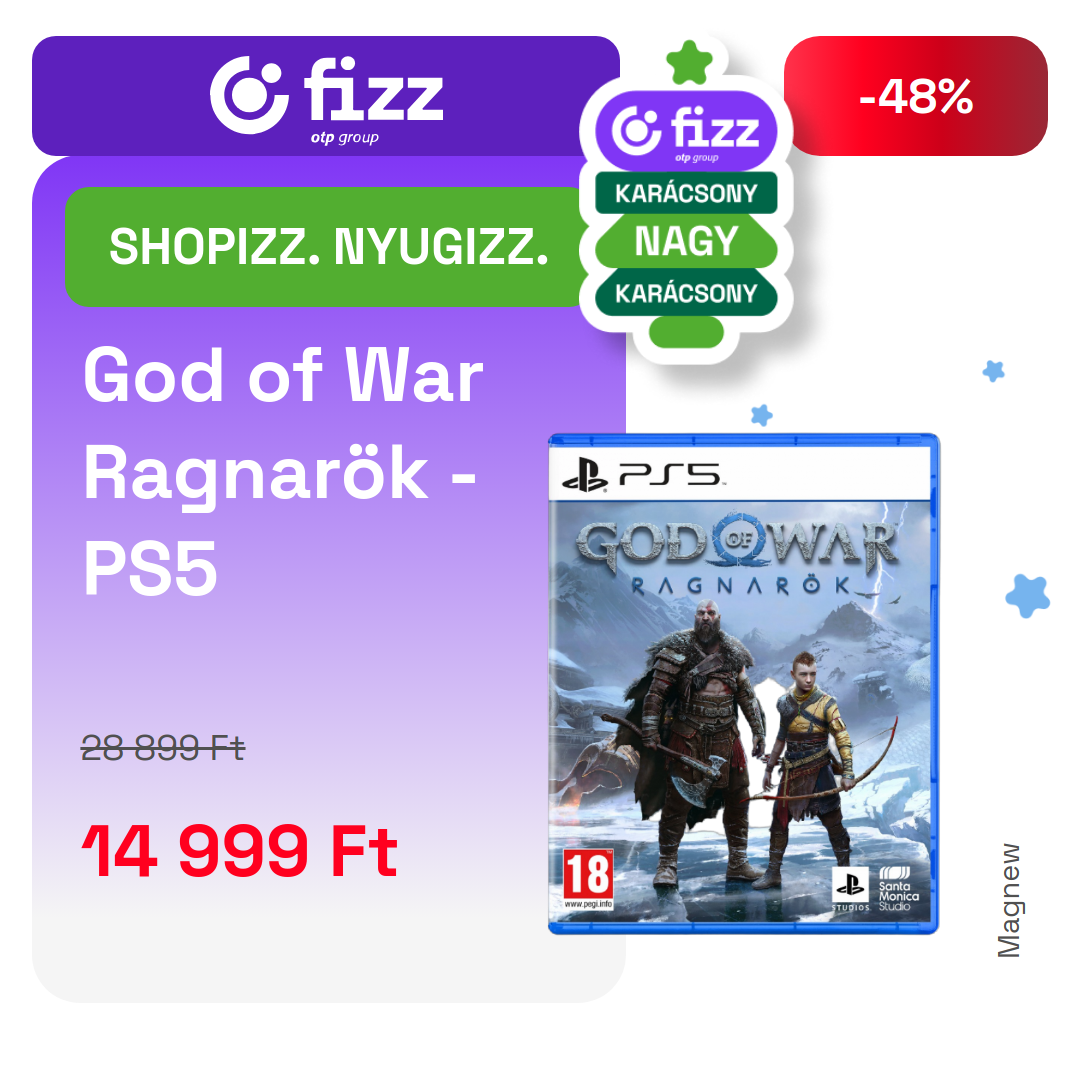Click the God of War Ragnarök title text
This screenshot has height=1080, width=1080.
(x=283, y=471)
